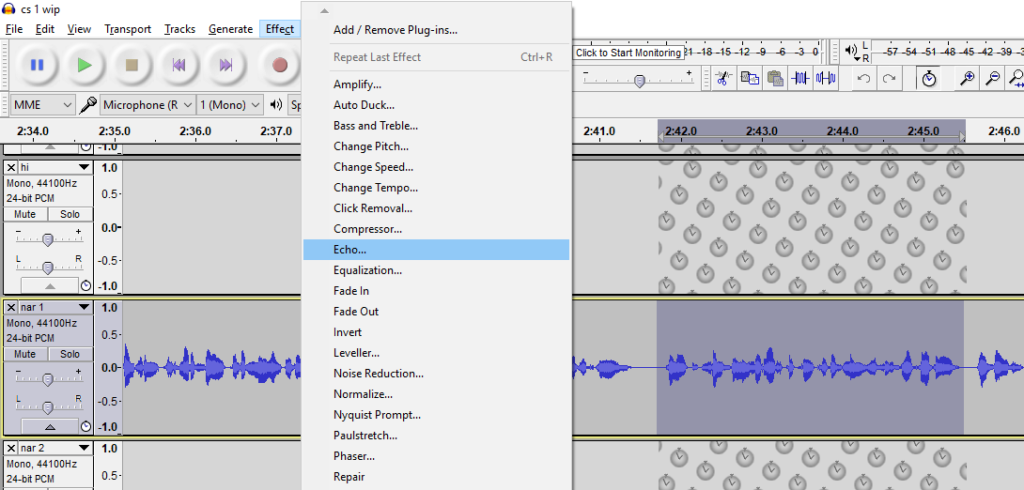Click the Trim audio outside selection icon
The width and height of the screenshot is (1024, 490).
point(800,78)
